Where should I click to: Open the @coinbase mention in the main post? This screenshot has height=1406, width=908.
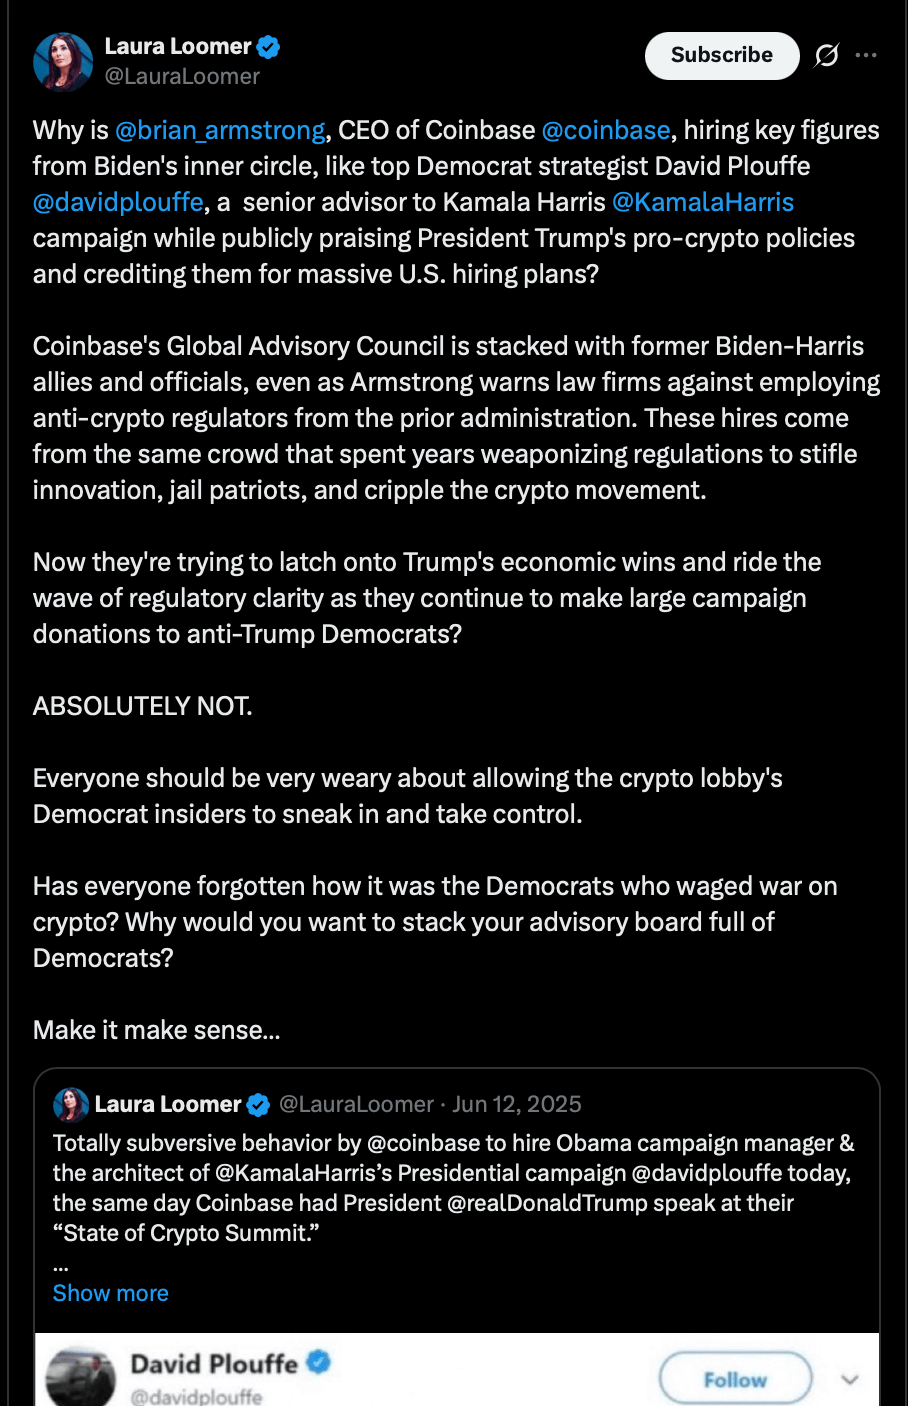pyautogui.click(x=606, y=131)
